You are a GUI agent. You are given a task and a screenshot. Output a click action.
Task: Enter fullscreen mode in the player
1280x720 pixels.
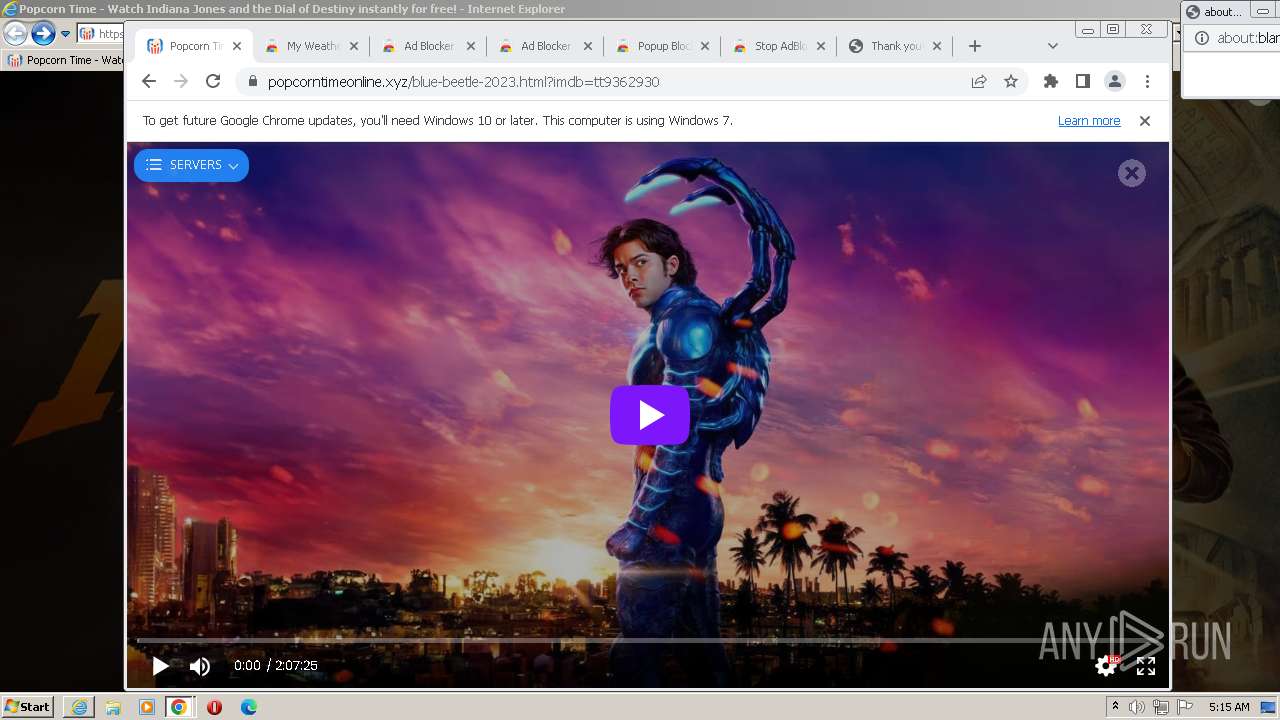[x=1146, y=666]
